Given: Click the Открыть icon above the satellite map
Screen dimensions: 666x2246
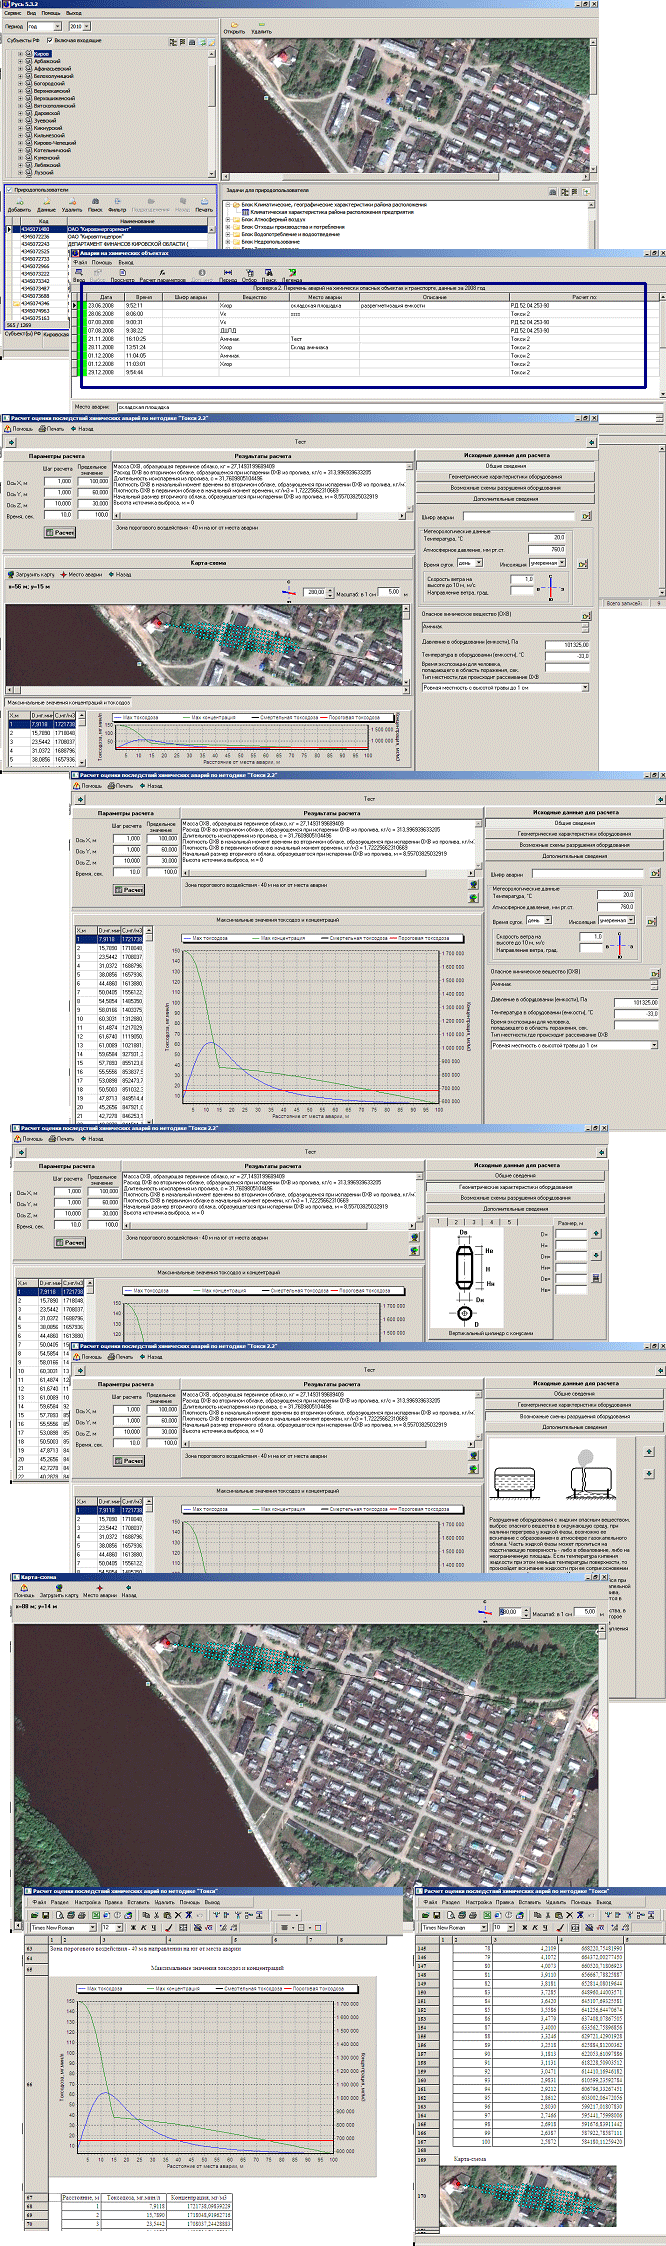Looking at the screenshot, I should point(234,27).
